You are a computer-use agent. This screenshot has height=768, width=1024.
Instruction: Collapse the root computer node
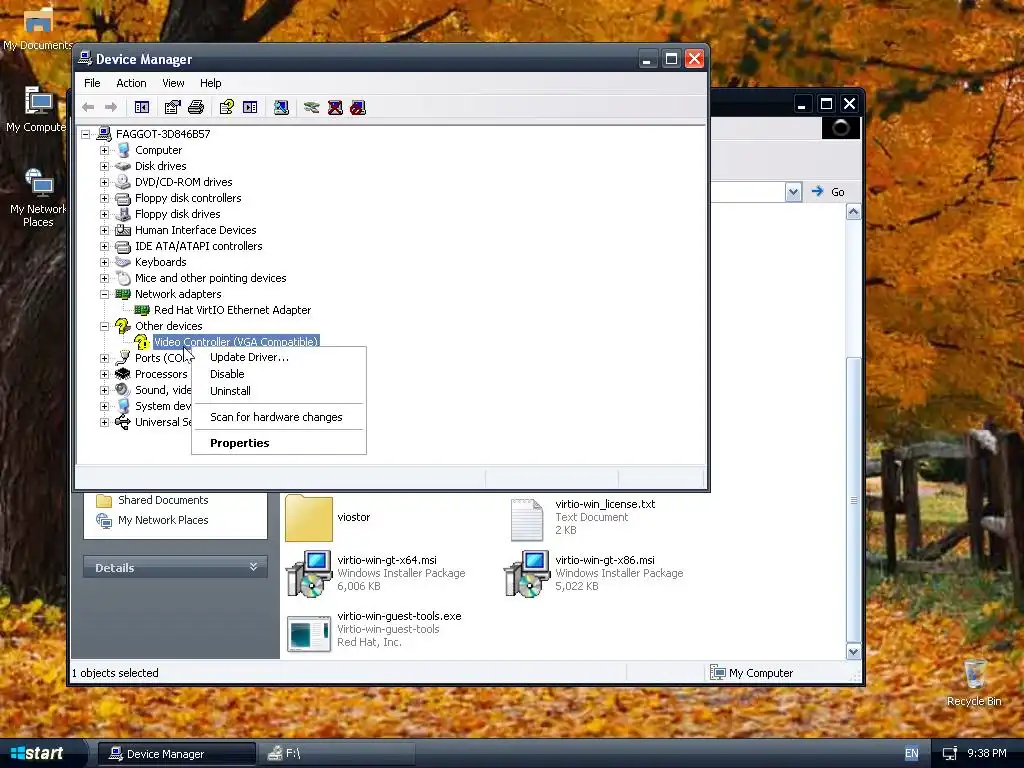[86, 134]
